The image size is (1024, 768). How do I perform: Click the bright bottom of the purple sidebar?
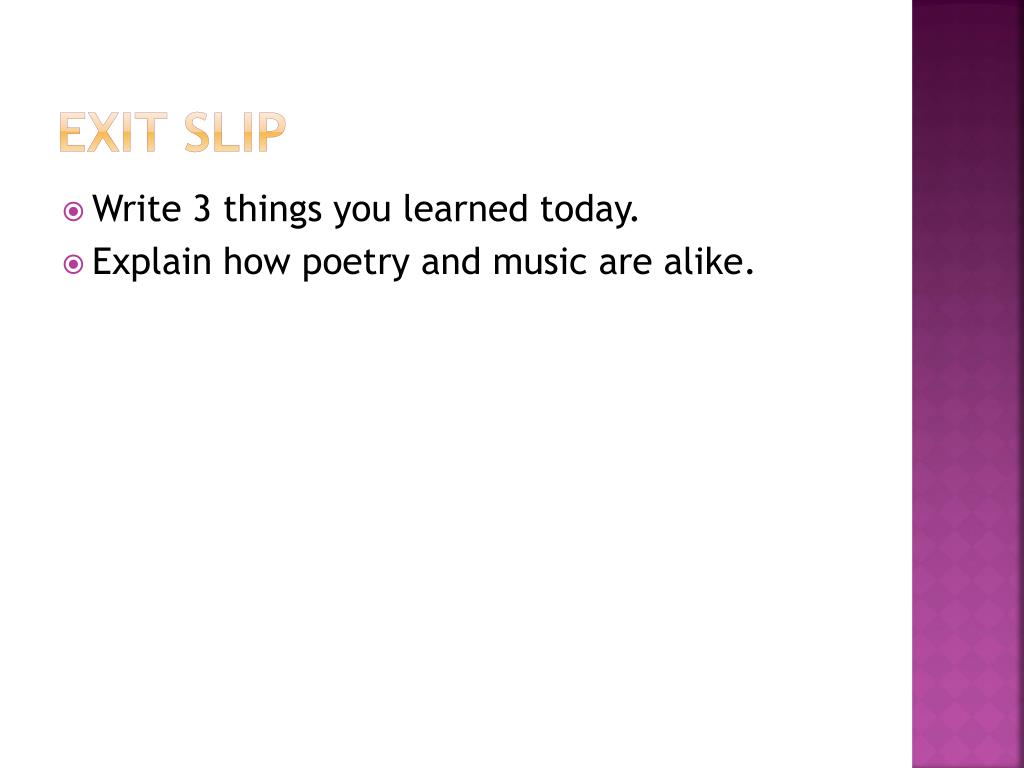pos(967,730)
